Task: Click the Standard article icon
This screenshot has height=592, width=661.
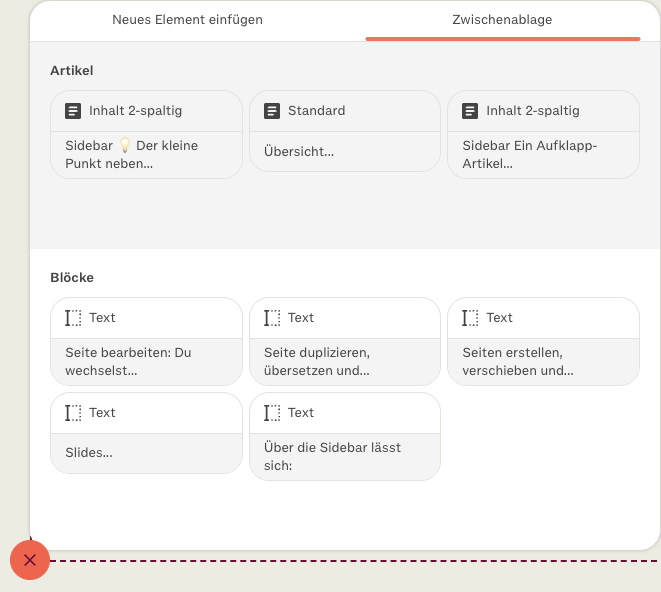Action: point(272,111)
